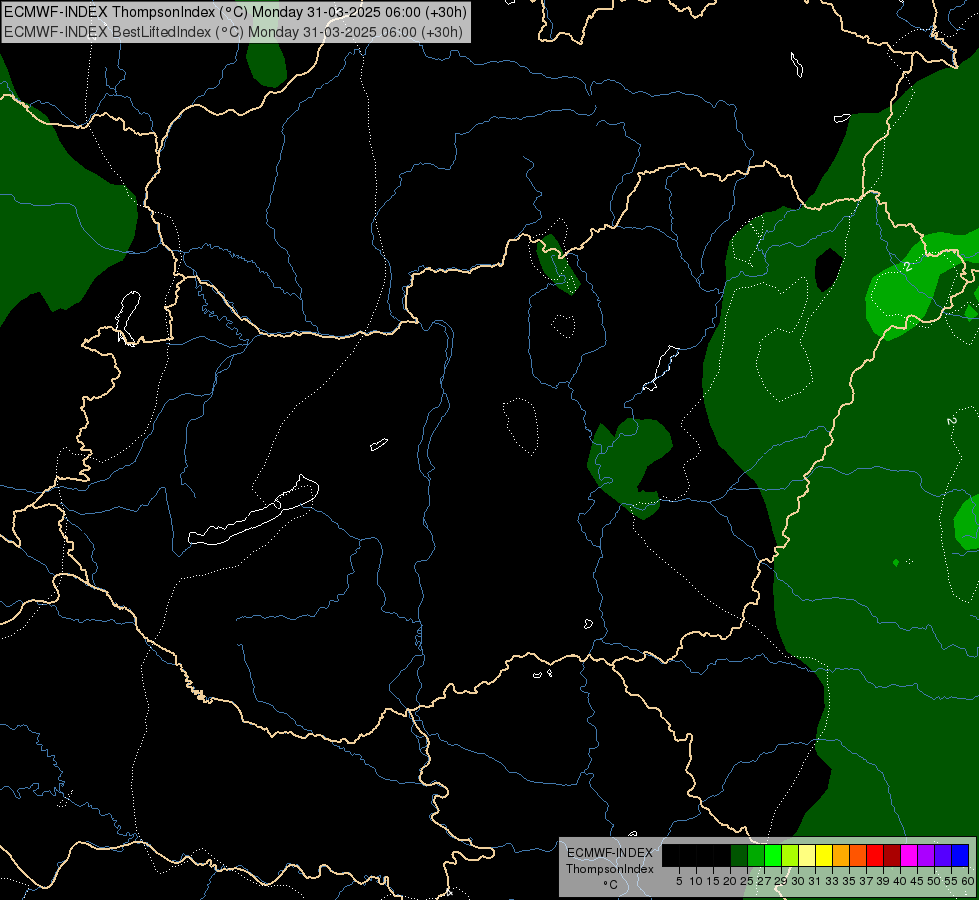Viewport: 979px width, 900px height.
Task: Click the legend tick label 30
Action: tap(797, 881)
